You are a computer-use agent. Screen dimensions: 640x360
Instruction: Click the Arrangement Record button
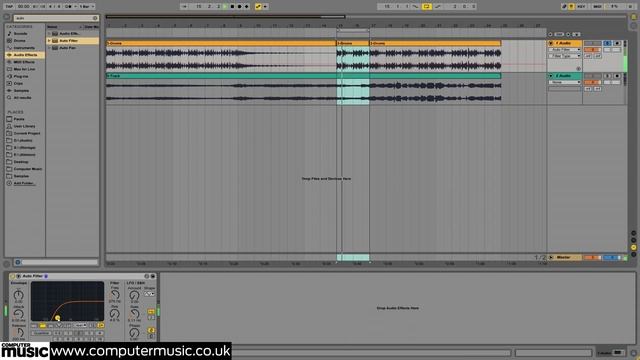240,7
